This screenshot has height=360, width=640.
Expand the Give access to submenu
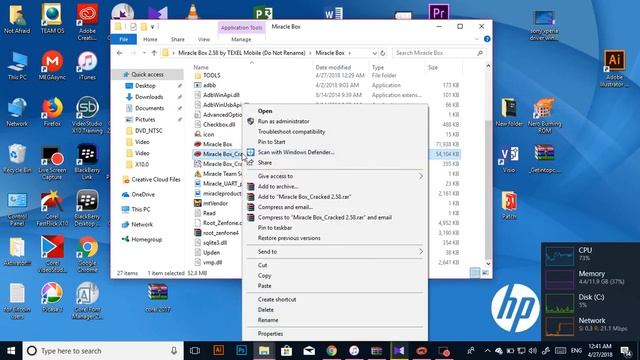(335, 176)
